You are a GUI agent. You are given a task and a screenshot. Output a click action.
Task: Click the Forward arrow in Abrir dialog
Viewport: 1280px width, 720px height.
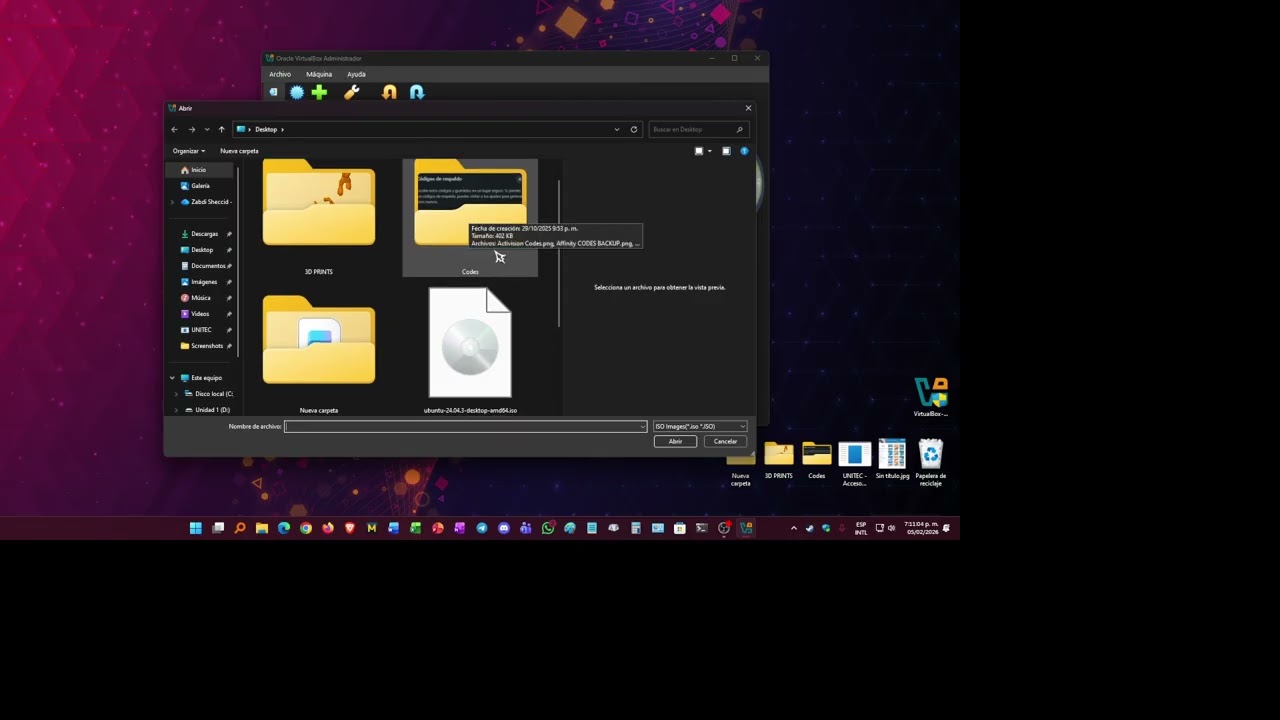pos(192,129)
